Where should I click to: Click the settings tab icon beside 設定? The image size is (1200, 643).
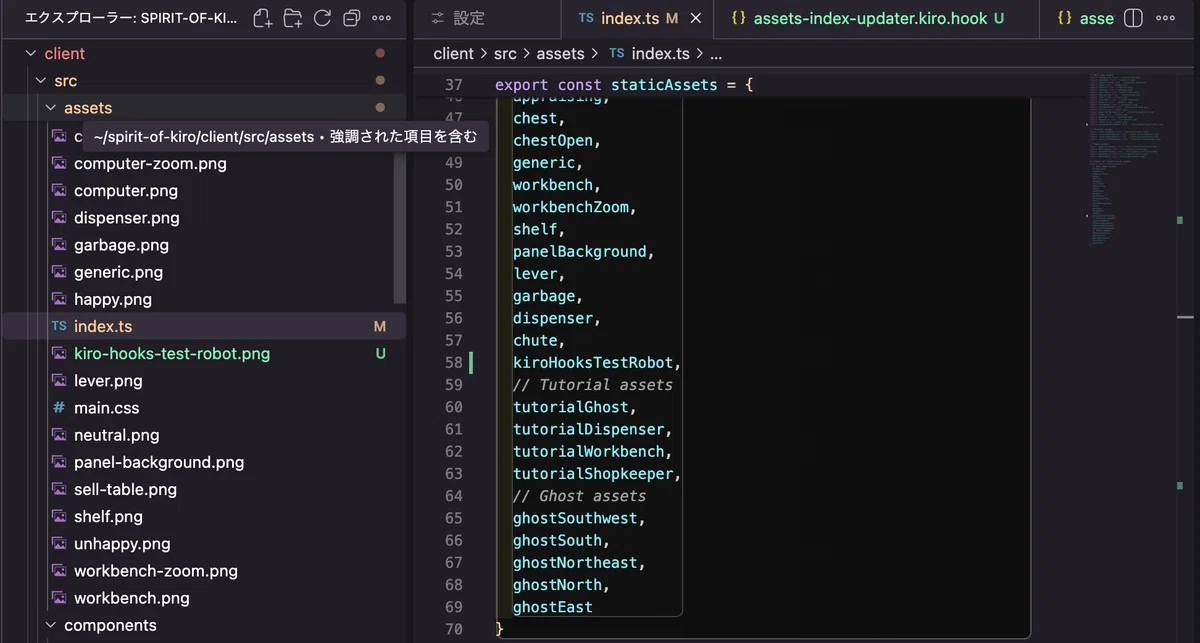437,18
